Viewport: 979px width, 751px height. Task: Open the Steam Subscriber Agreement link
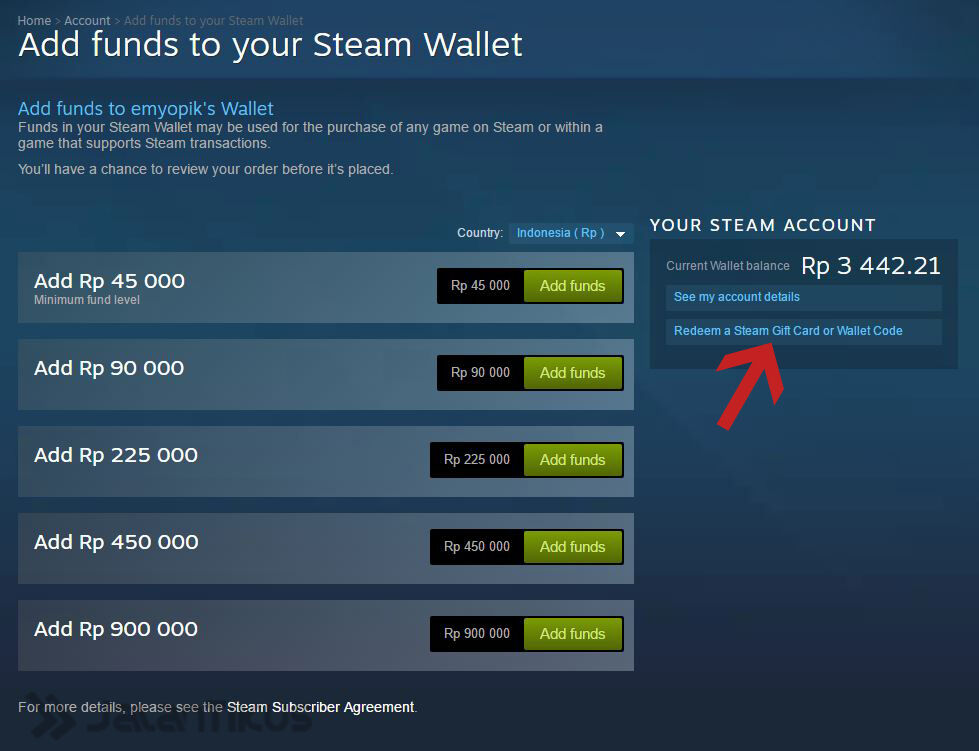pyautogui.click(x=320, y=707)
